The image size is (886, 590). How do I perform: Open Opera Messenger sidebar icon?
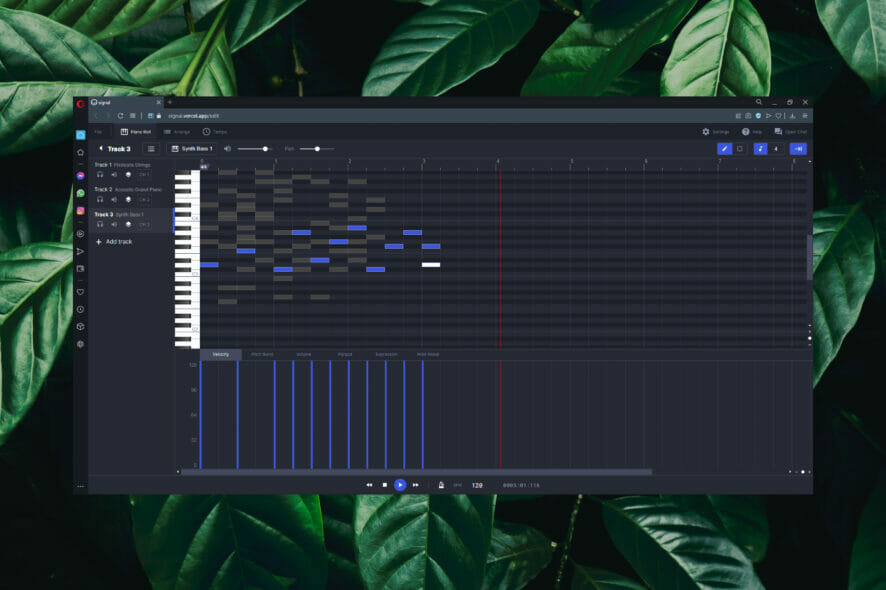click(x=81, y=176)
